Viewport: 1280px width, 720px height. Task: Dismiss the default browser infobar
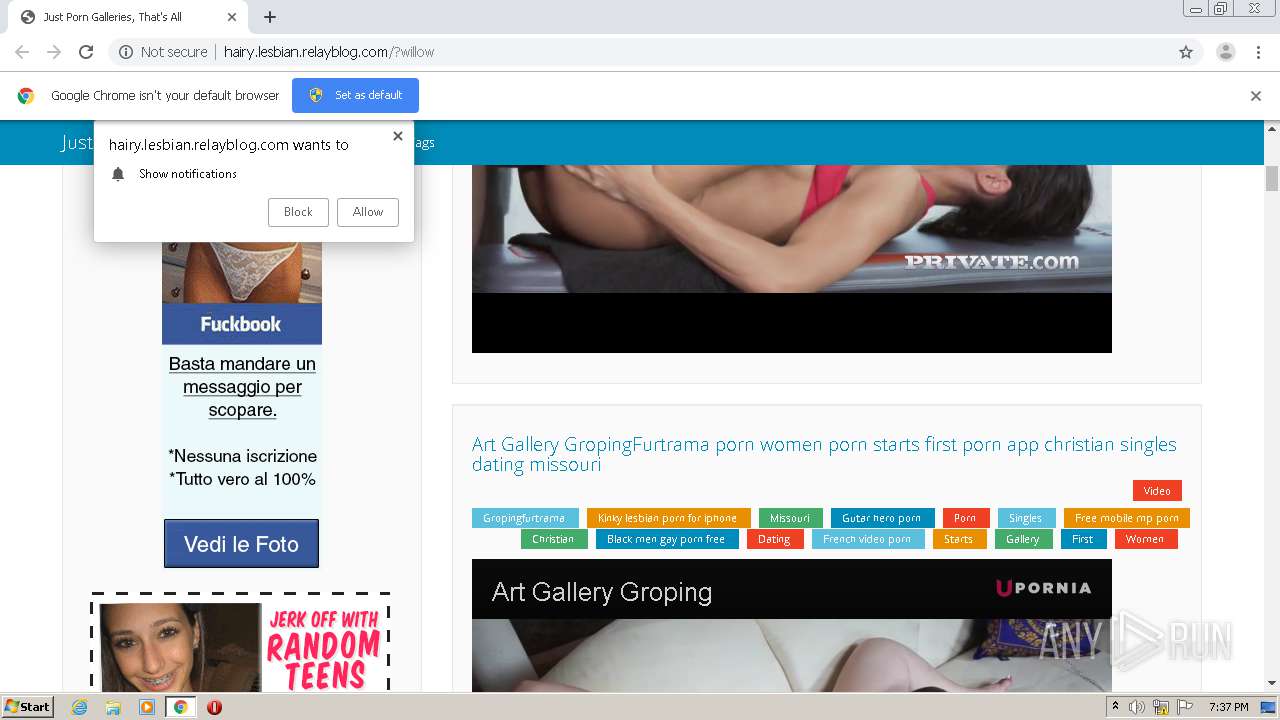(1256, 96)
